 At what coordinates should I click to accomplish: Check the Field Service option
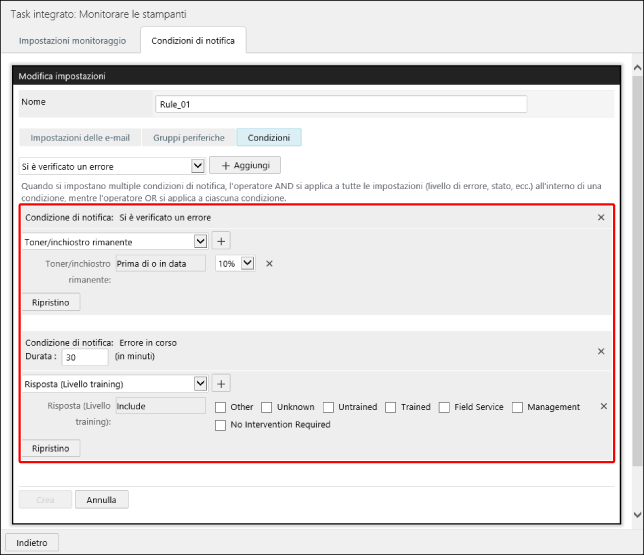(x=445, y=407)
